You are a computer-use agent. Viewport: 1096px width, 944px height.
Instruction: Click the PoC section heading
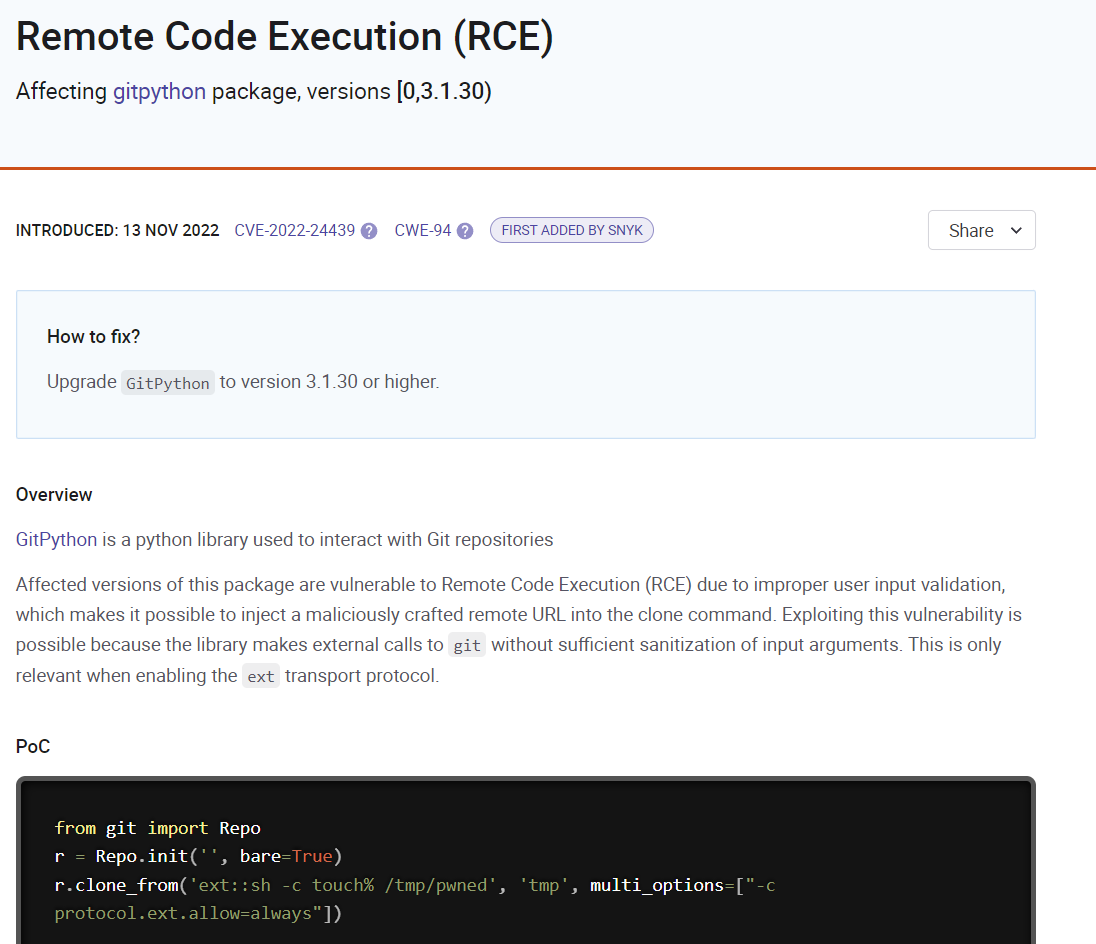33,746
